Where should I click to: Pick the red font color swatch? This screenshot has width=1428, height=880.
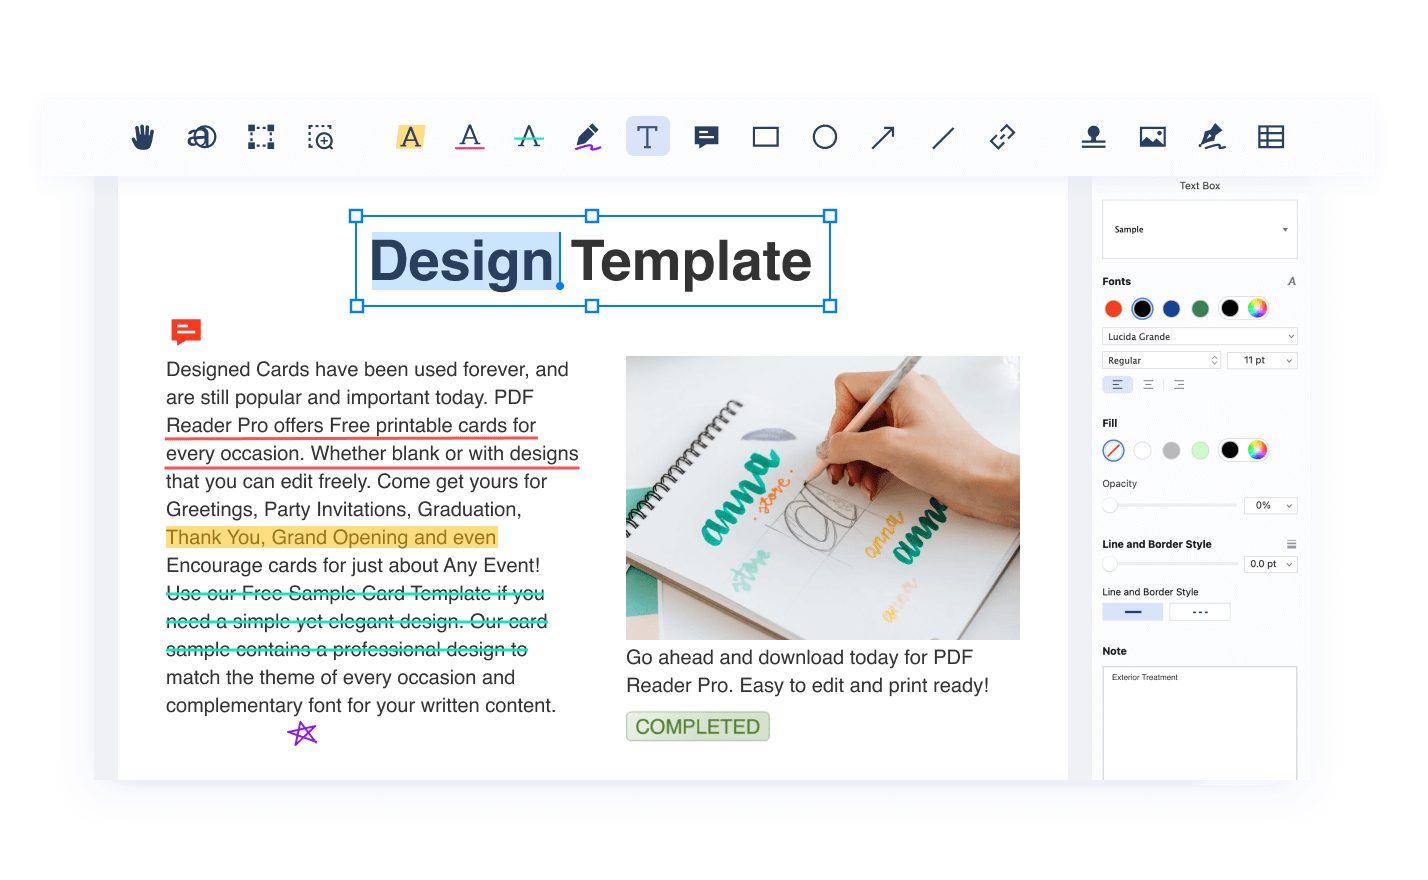[x=1113, y=309]
